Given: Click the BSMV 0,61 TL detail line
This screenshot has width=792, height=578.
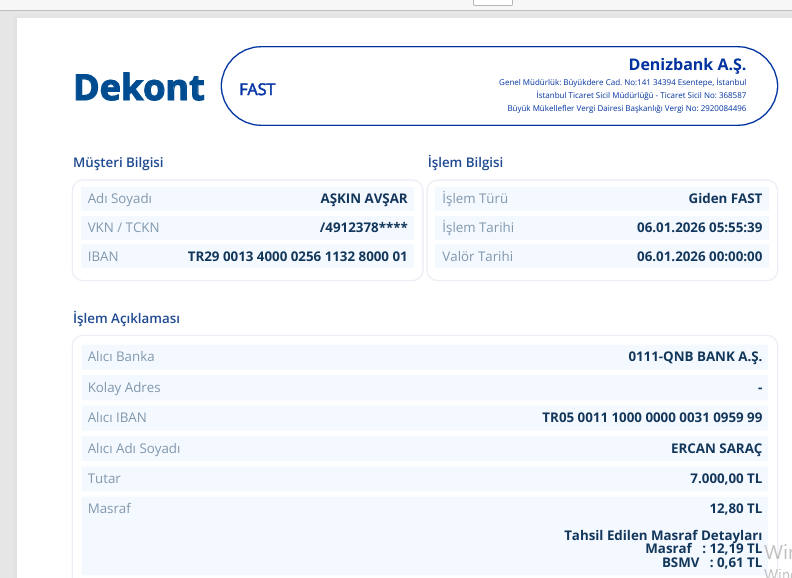Looking at the screenshot, I should 712,563.
